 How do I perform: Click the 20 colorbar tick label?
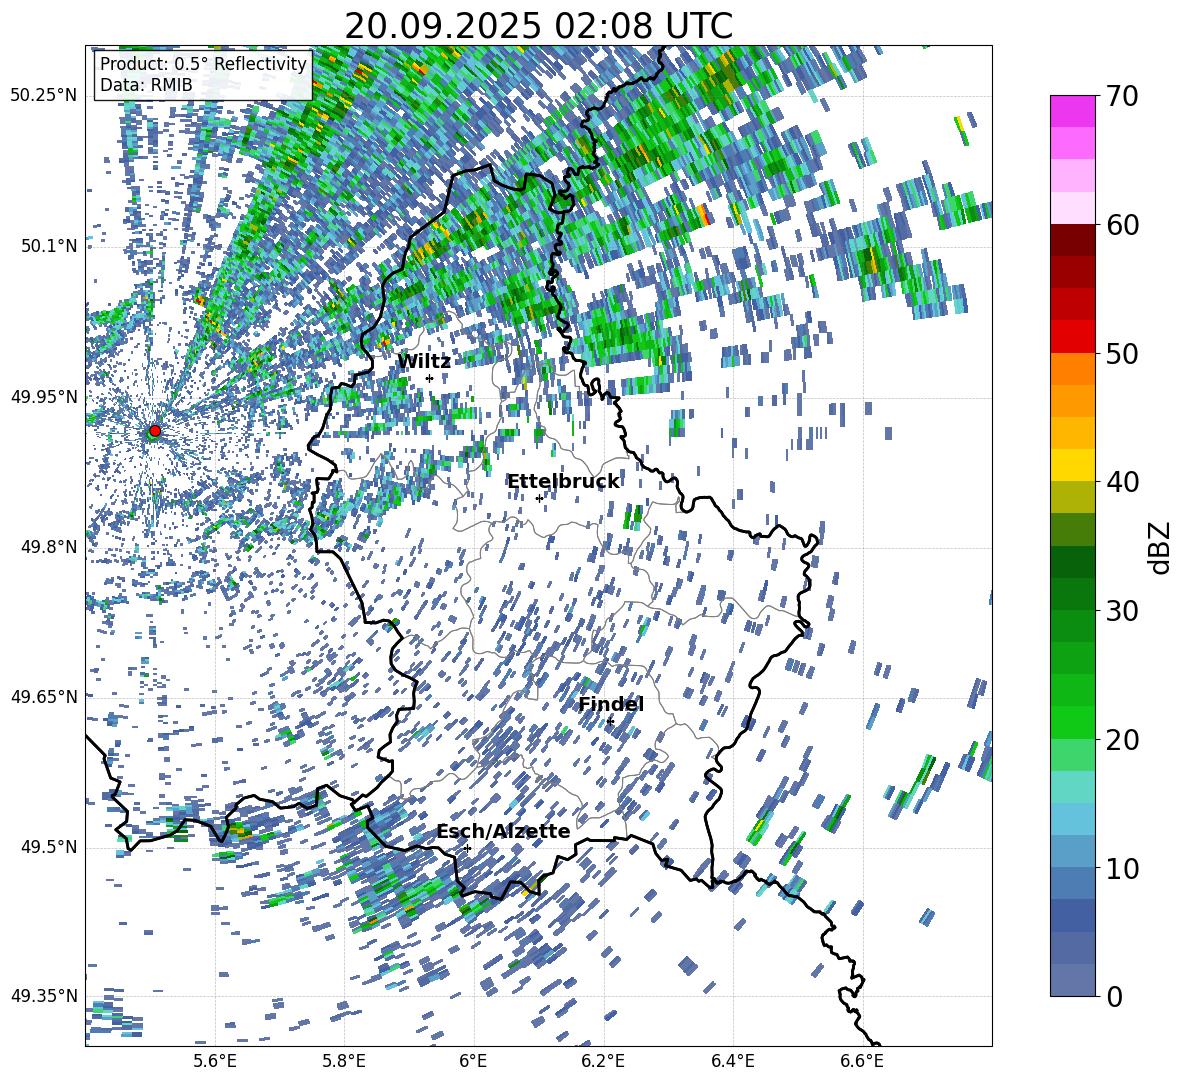tap(1122, 739)
